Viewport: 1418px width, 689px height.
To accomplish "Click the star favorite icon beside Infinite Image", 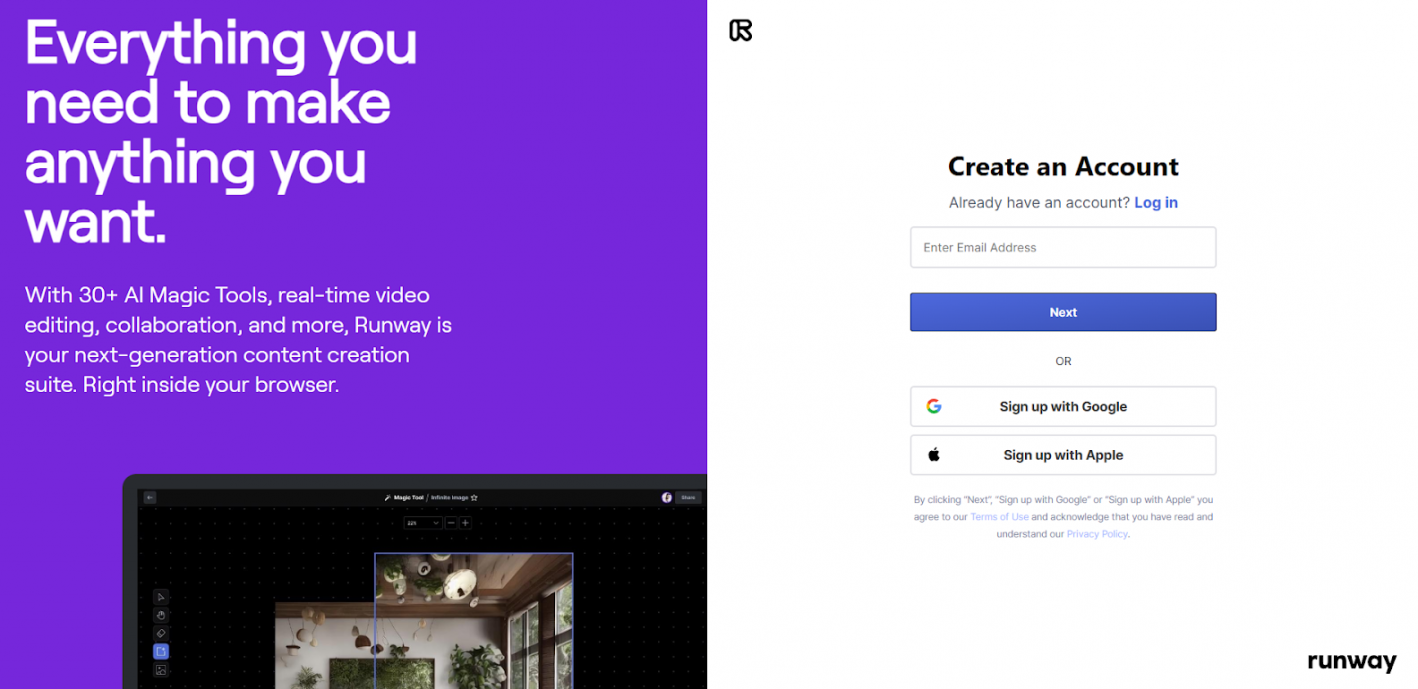I will (x=474, y=497).
